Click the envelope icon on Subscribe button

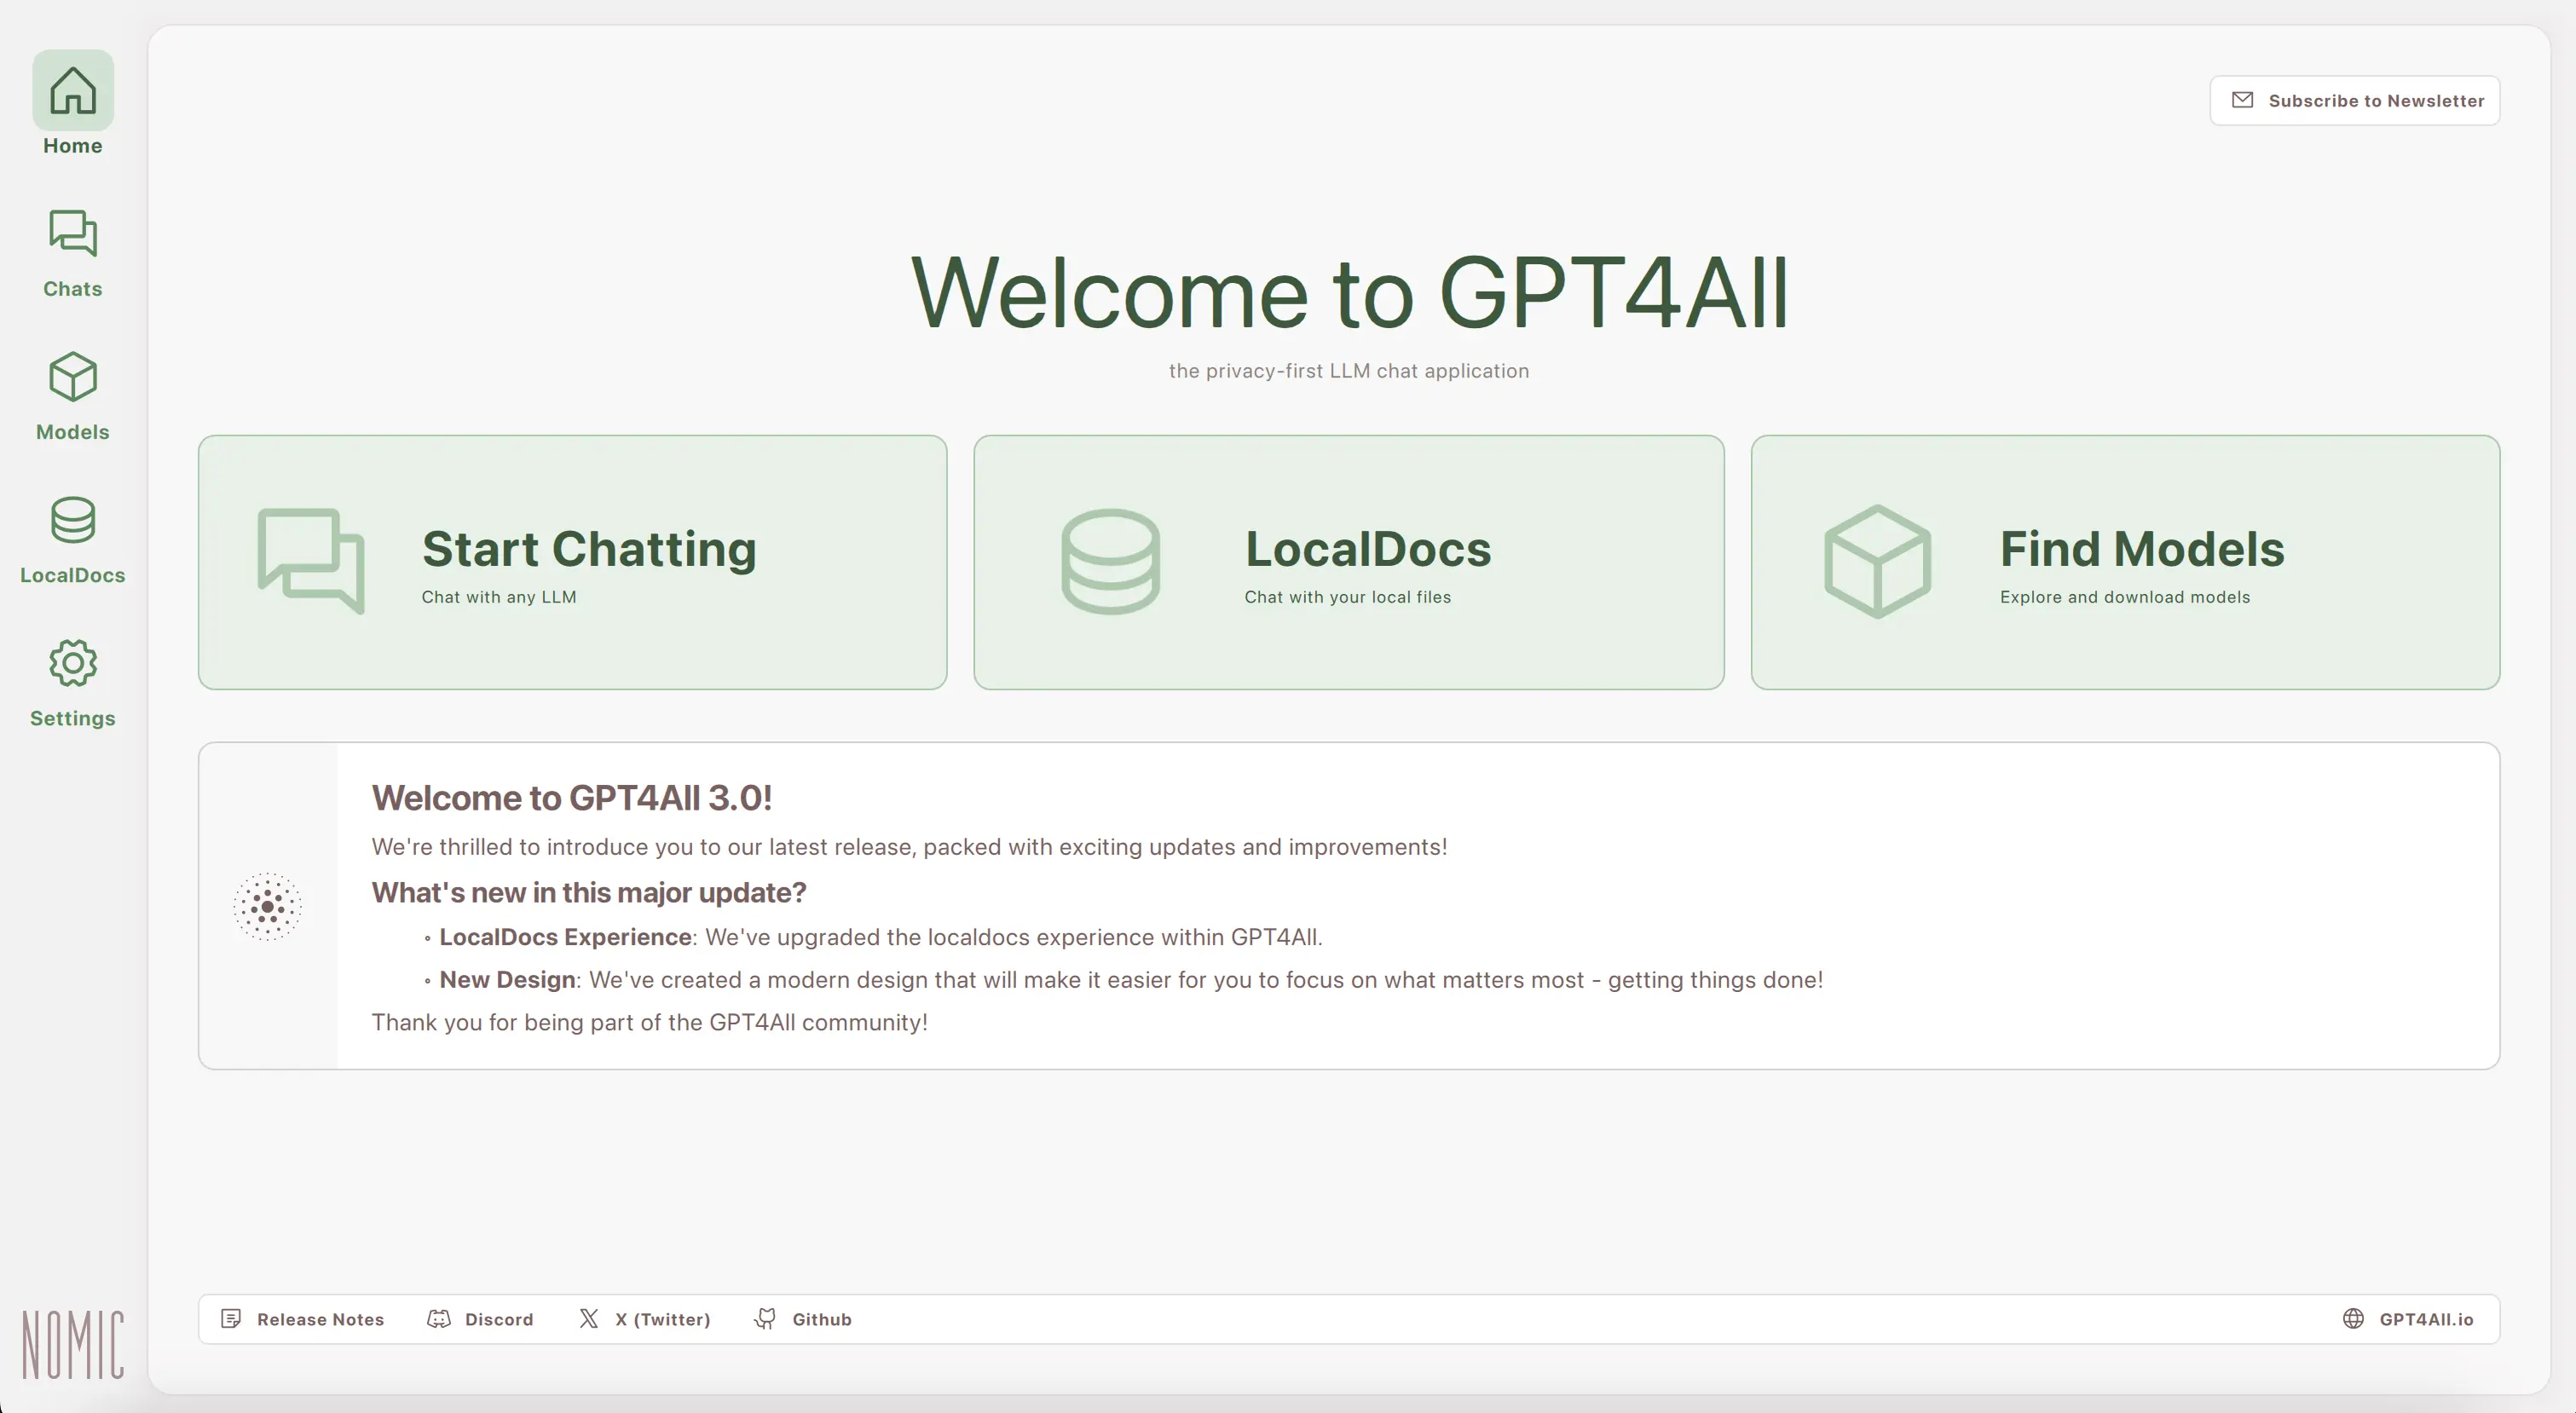click(x=2243, y=100)
